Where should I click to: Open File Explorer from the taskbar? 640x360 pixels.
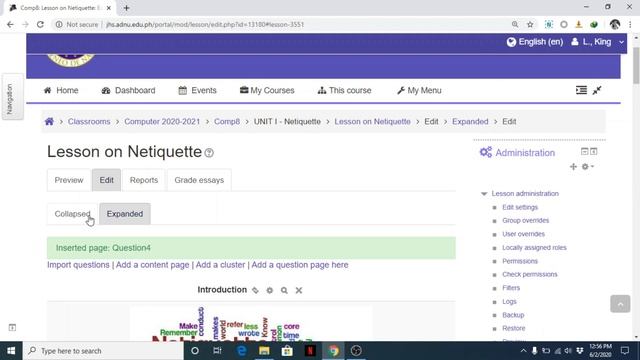click(264, 351)
